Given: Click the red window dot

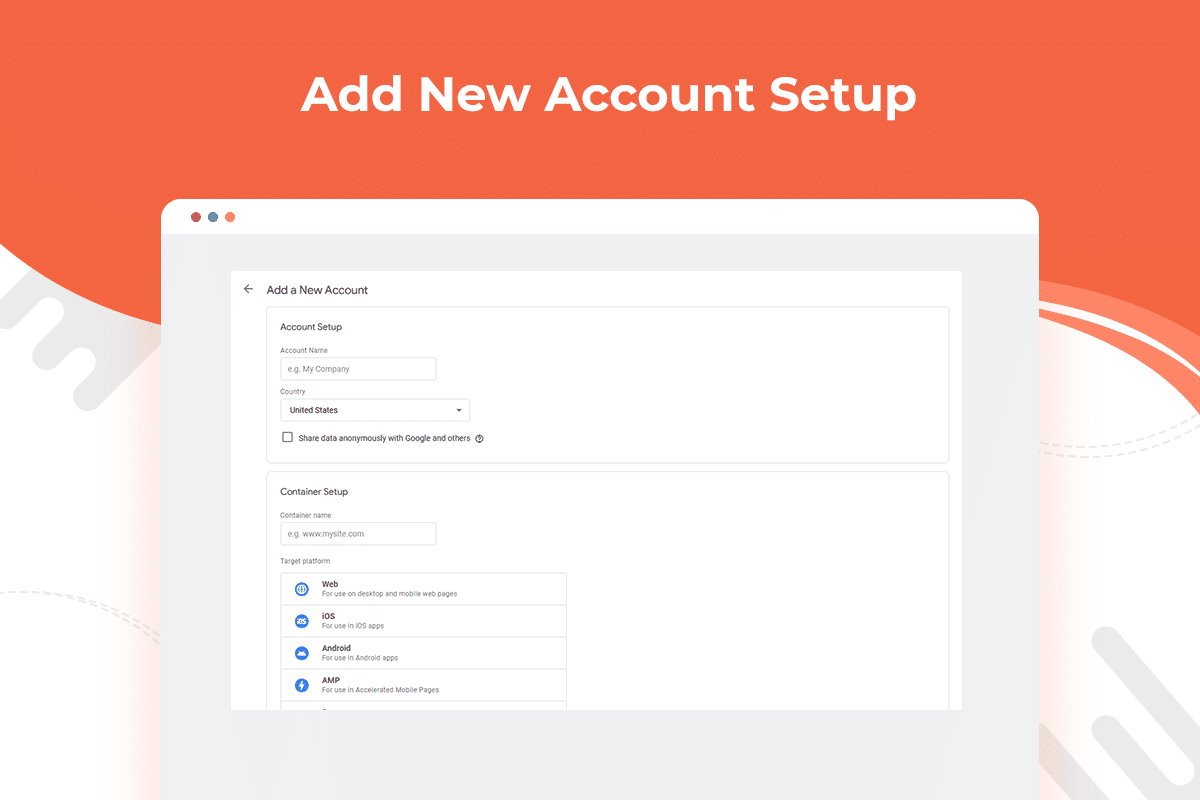Looking at the screenshot, I should 196,216.
